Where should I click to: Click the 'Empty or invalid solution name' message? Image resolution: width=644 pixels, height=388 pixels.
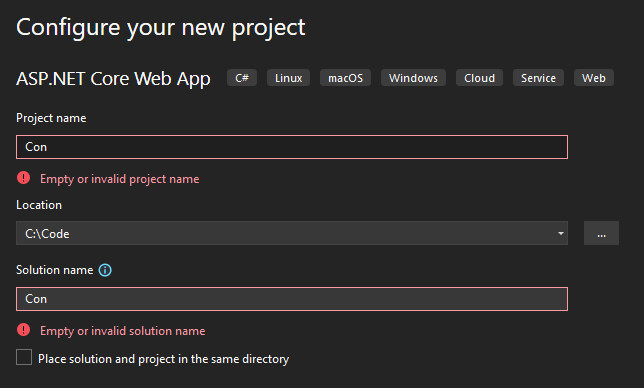(x=122, y=331)
